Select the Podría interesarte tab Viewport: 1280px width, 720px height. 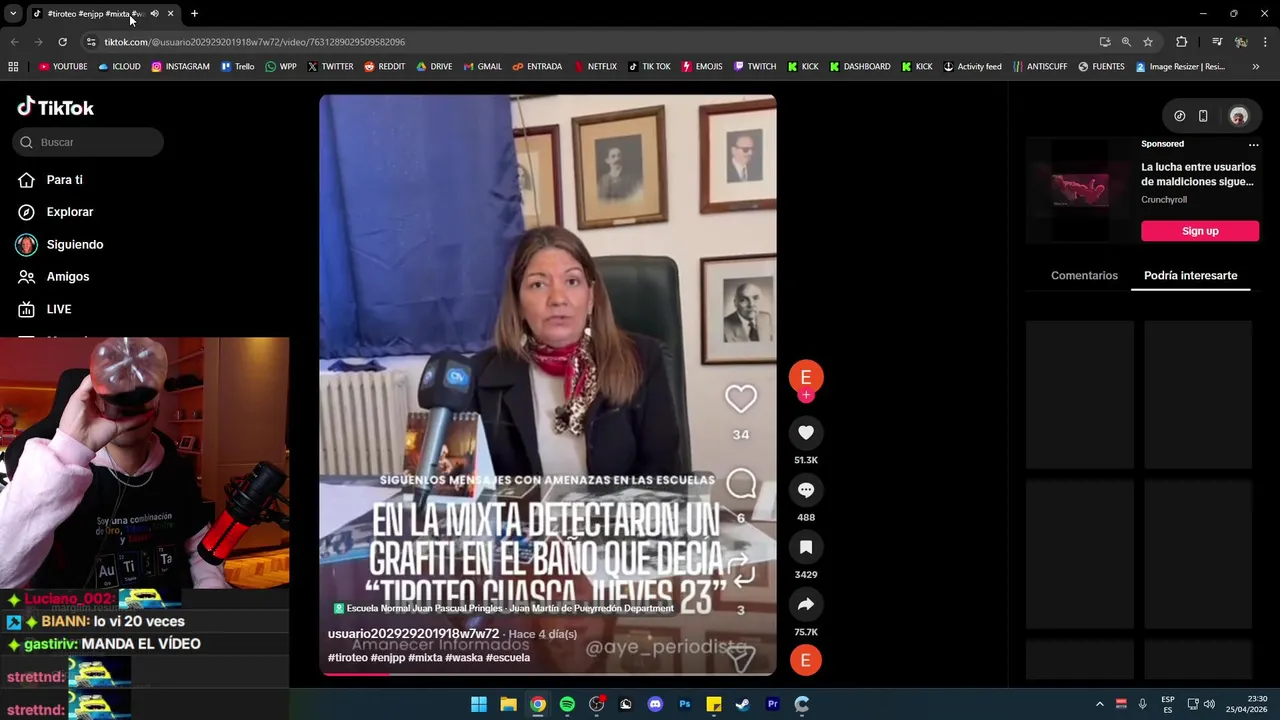[x=1190, y=275]
